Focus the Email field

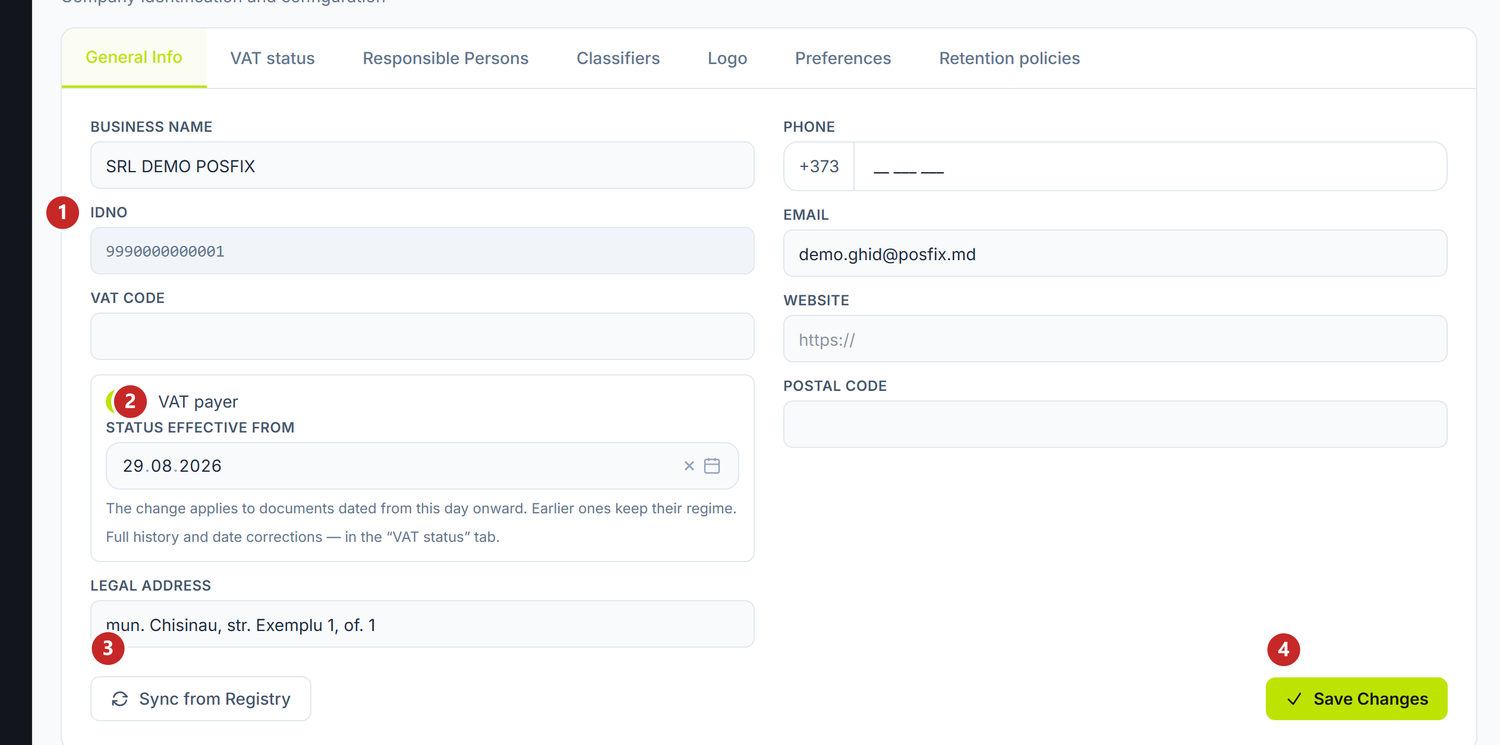[1115, 254]
